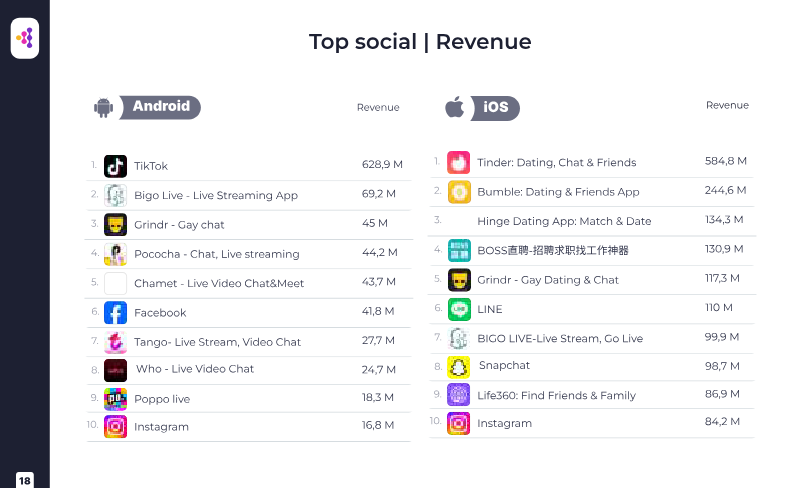Click Hinge Dating App: Match & Date
The width and height of the screenshot is (800, 488).
click(564, 221)
